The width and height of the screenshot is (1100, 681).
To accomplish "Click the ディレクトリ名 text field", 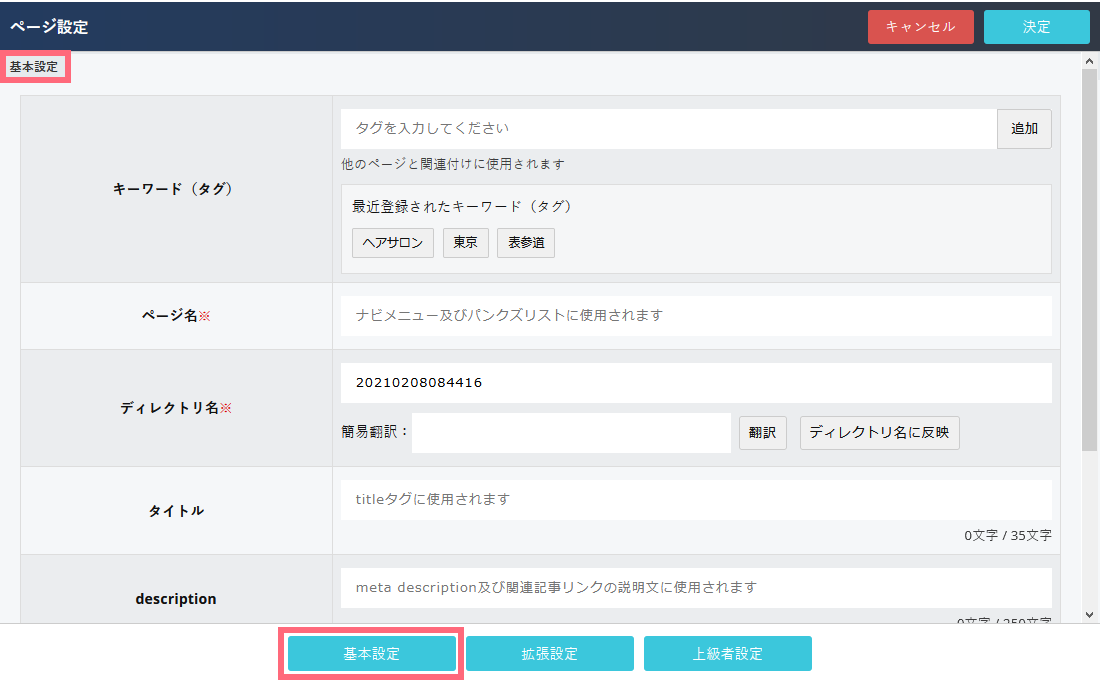I will coord(695,383).
